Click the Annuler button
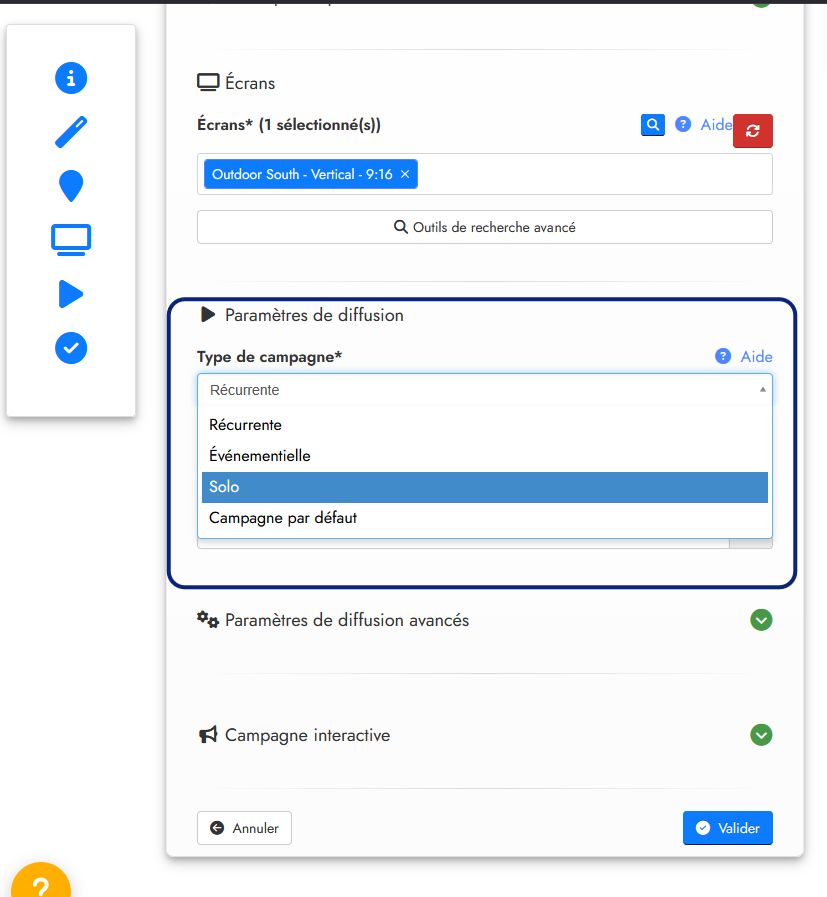This screenshot has width=827, height=897. [x=245, y=828]
